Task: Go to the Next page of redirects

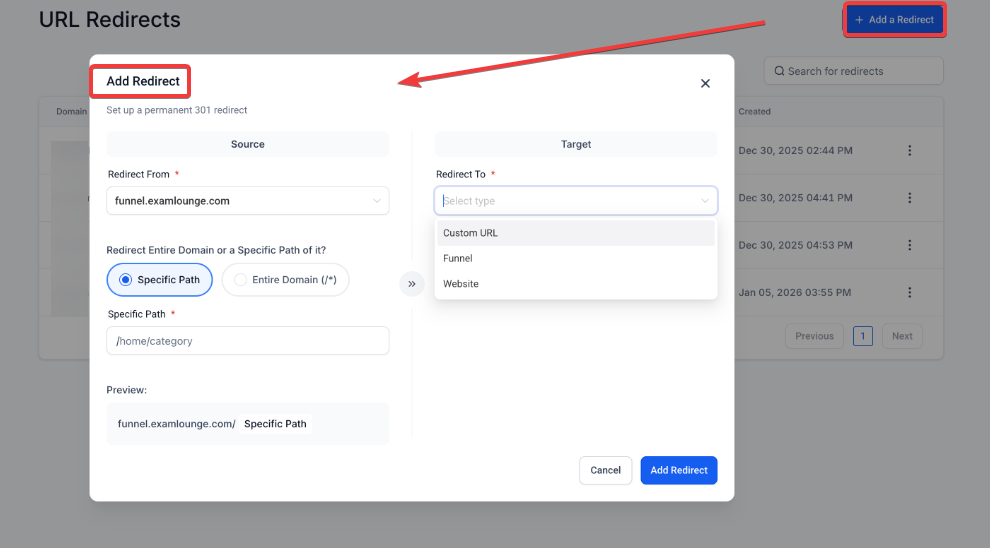Action: pos(901,336)
